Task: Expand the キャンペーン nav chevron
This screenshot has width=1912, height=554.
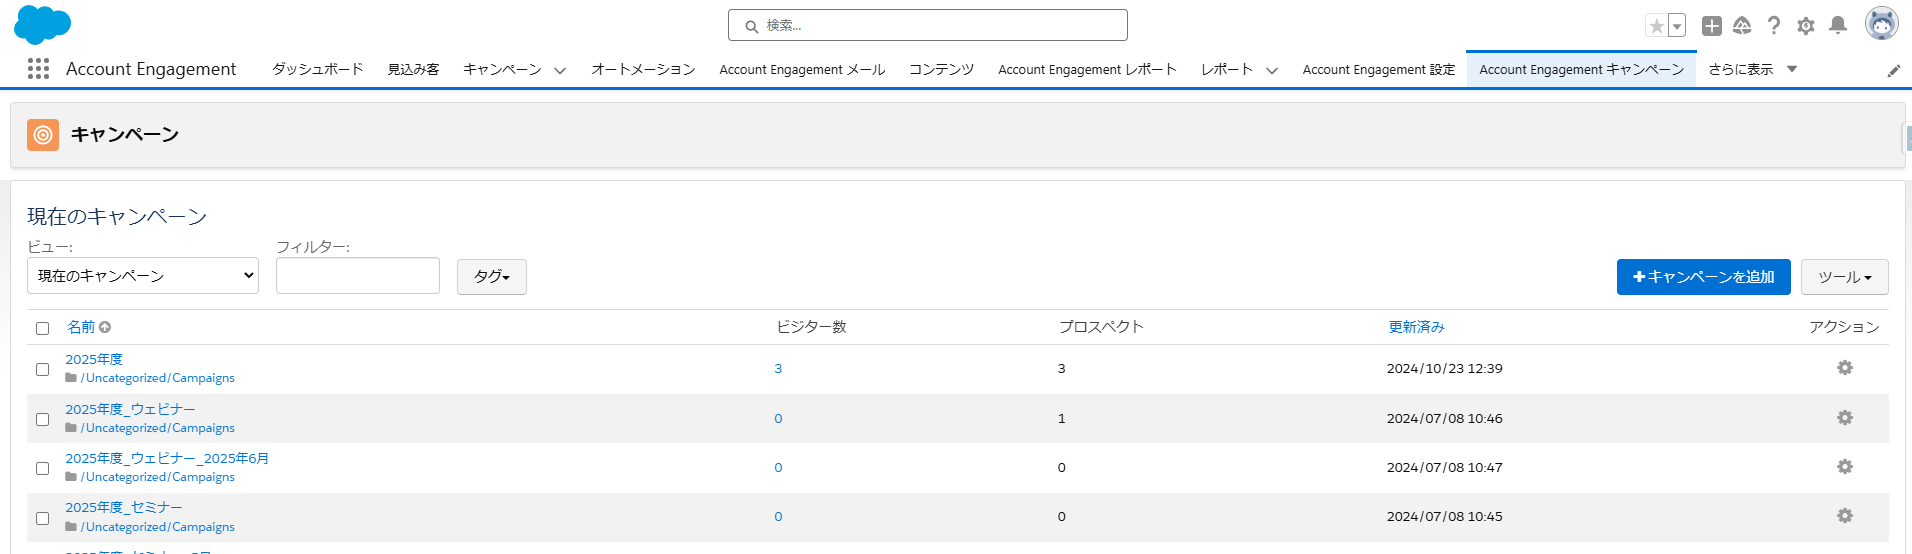Action: point(560,70)
